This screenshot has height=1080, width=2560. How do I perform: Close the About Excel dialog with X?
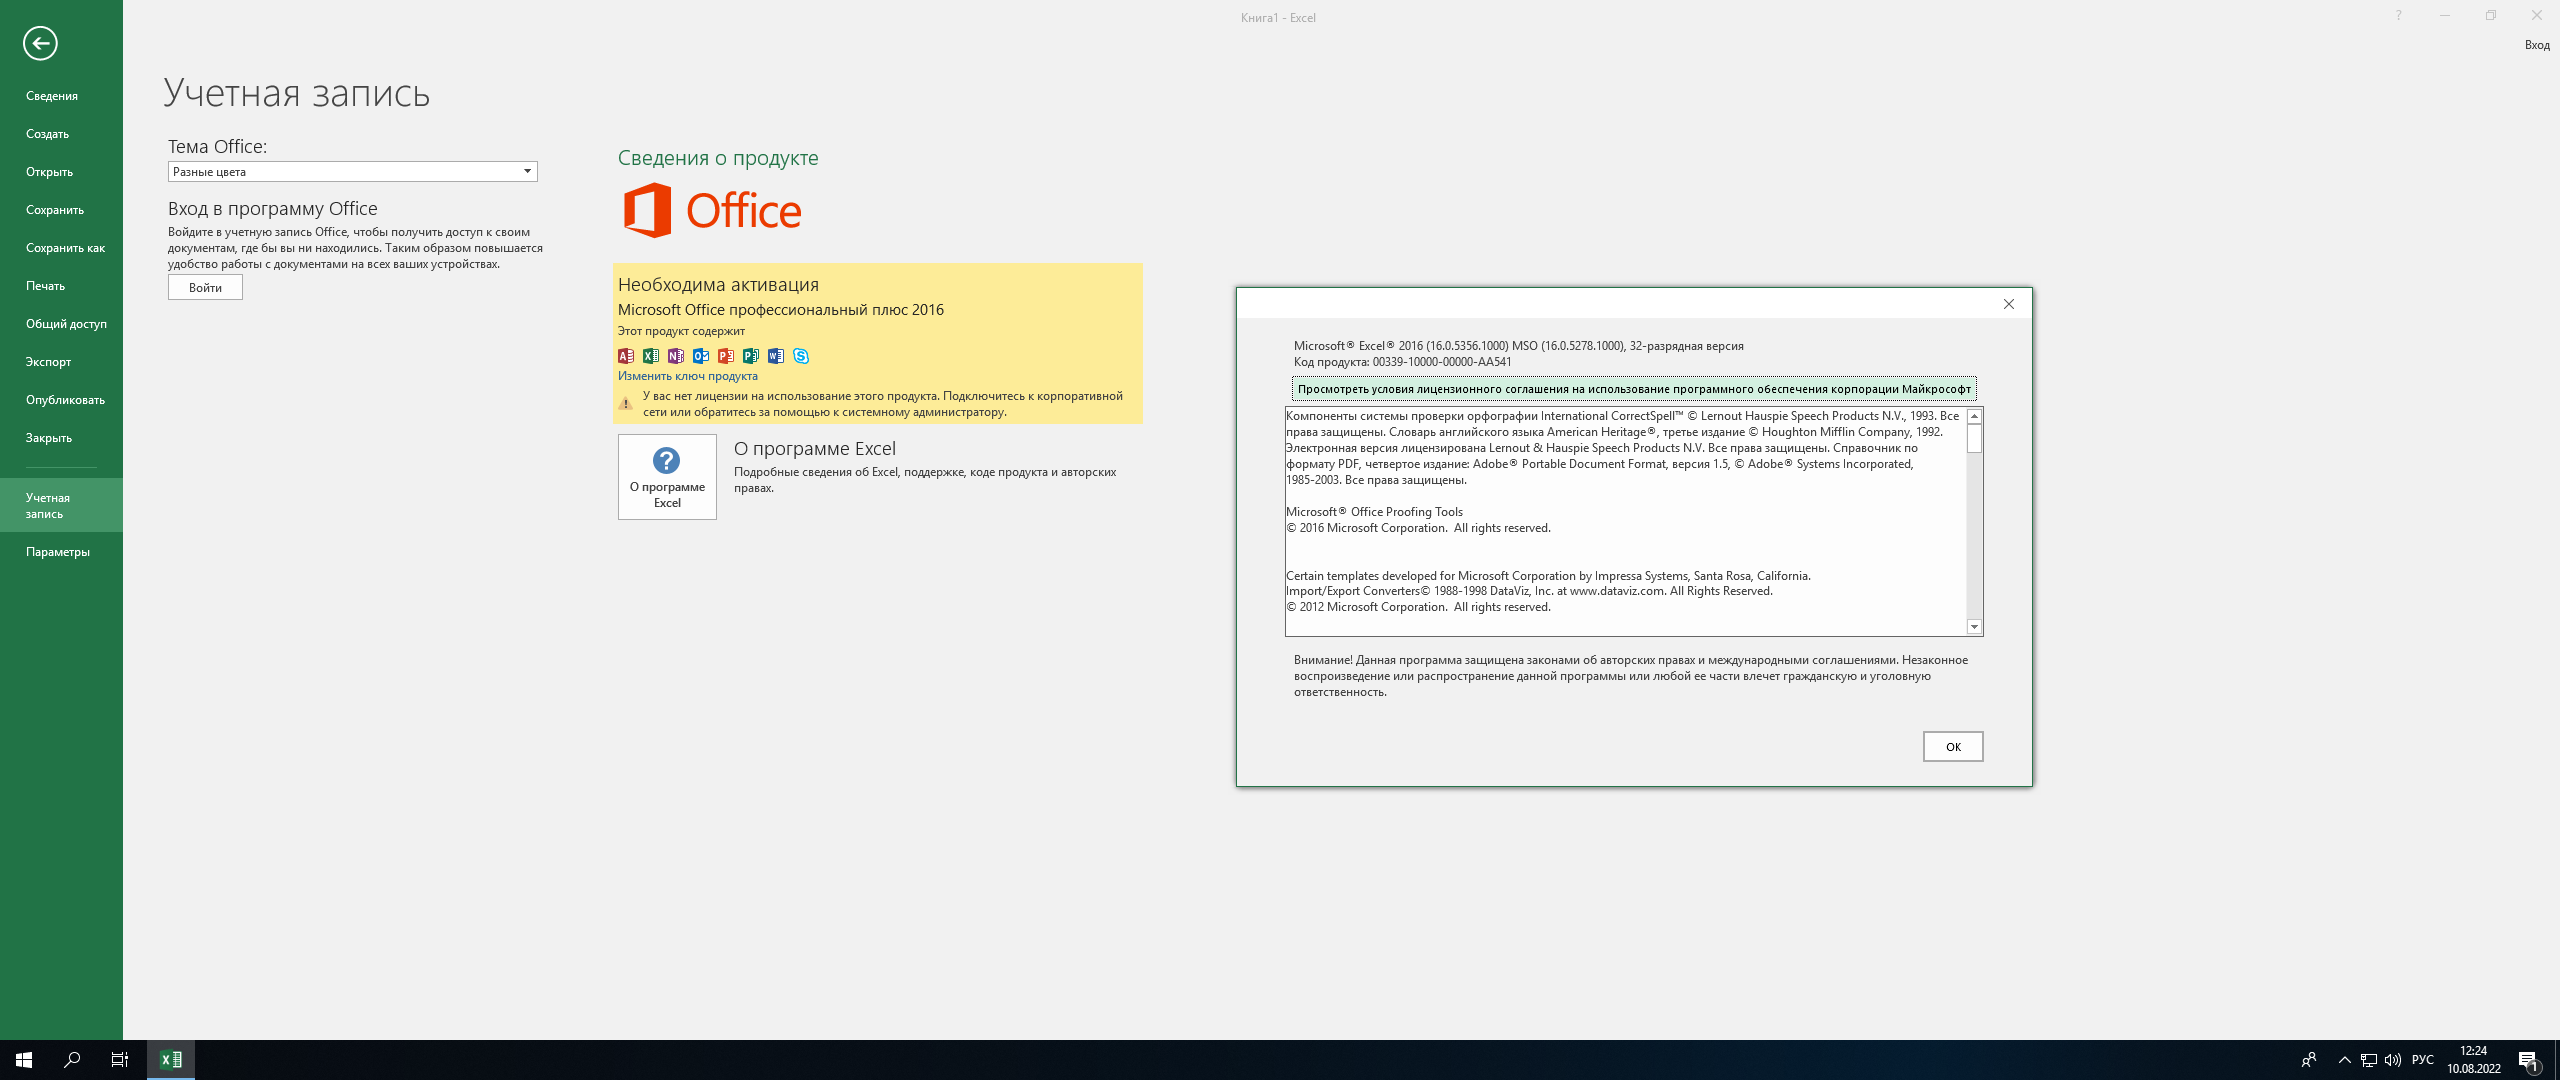2009,304
